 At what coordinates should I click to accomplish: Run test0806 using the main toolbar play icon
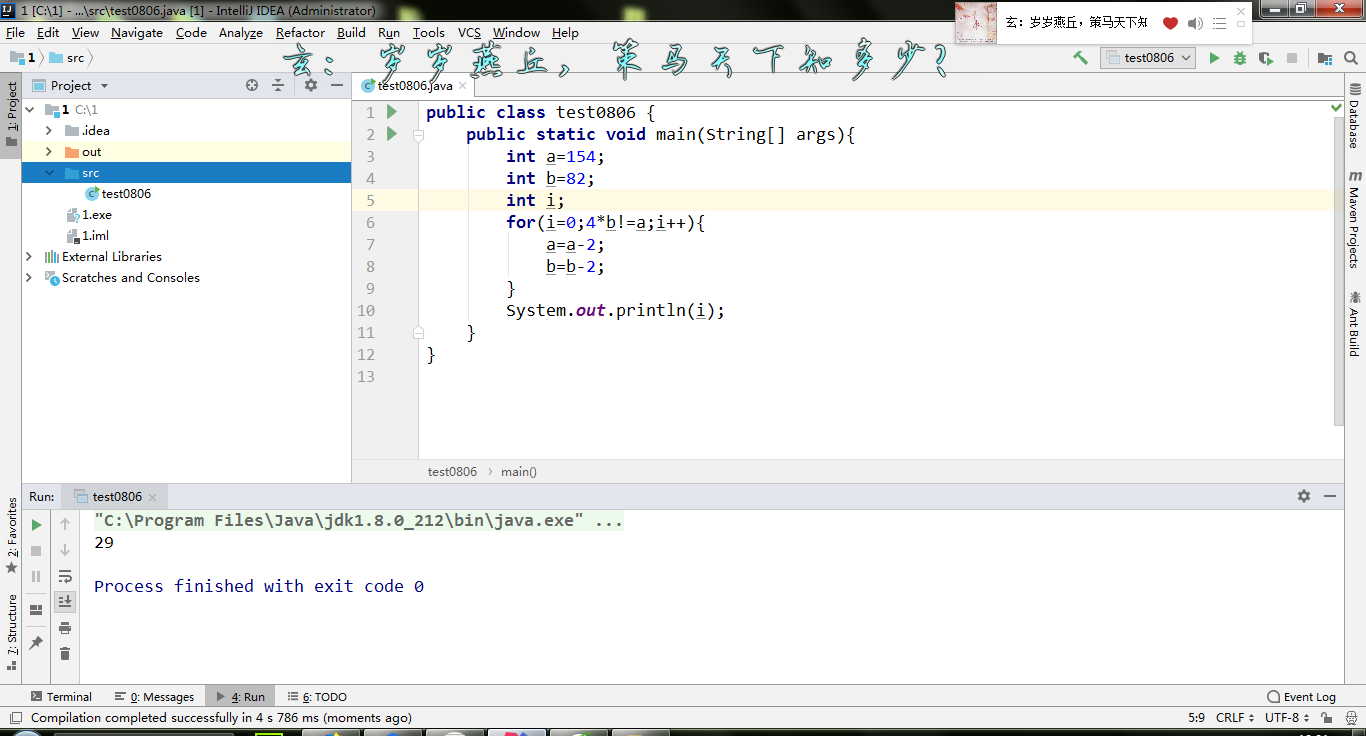click(1214, 58)
